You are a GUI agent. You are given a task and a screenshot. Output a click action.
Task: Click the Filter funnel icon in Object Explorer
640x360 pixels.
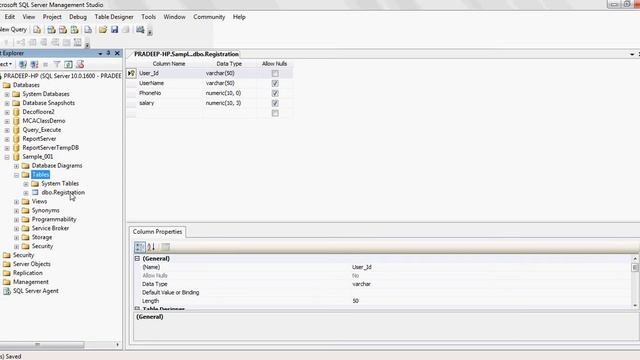[x=57, y=64]
